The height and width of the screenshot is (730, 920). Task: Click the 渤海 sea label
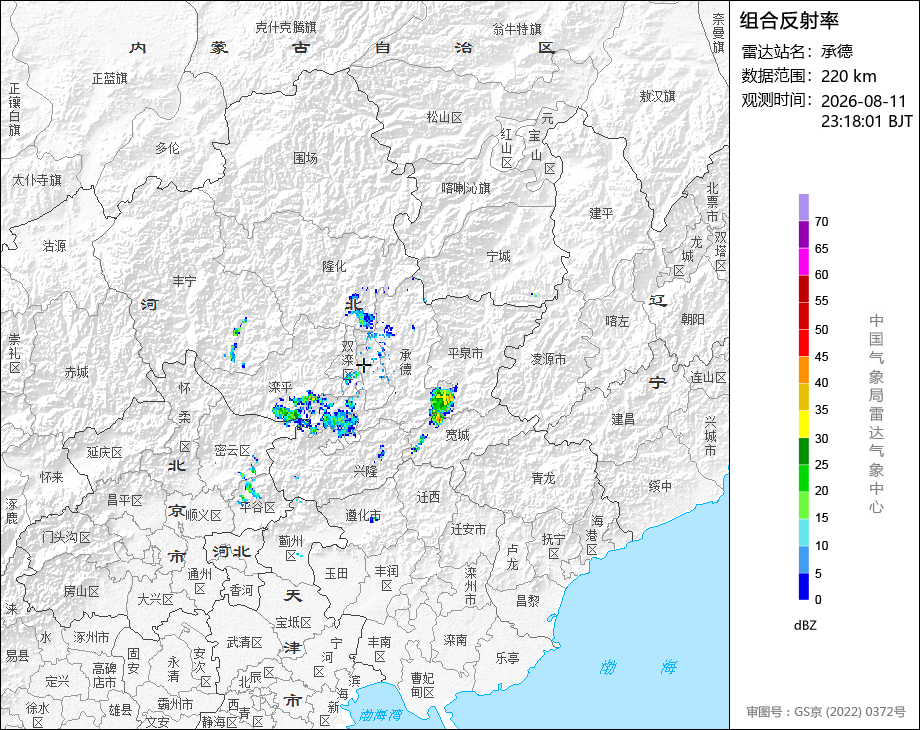click(x=638, y=667)
